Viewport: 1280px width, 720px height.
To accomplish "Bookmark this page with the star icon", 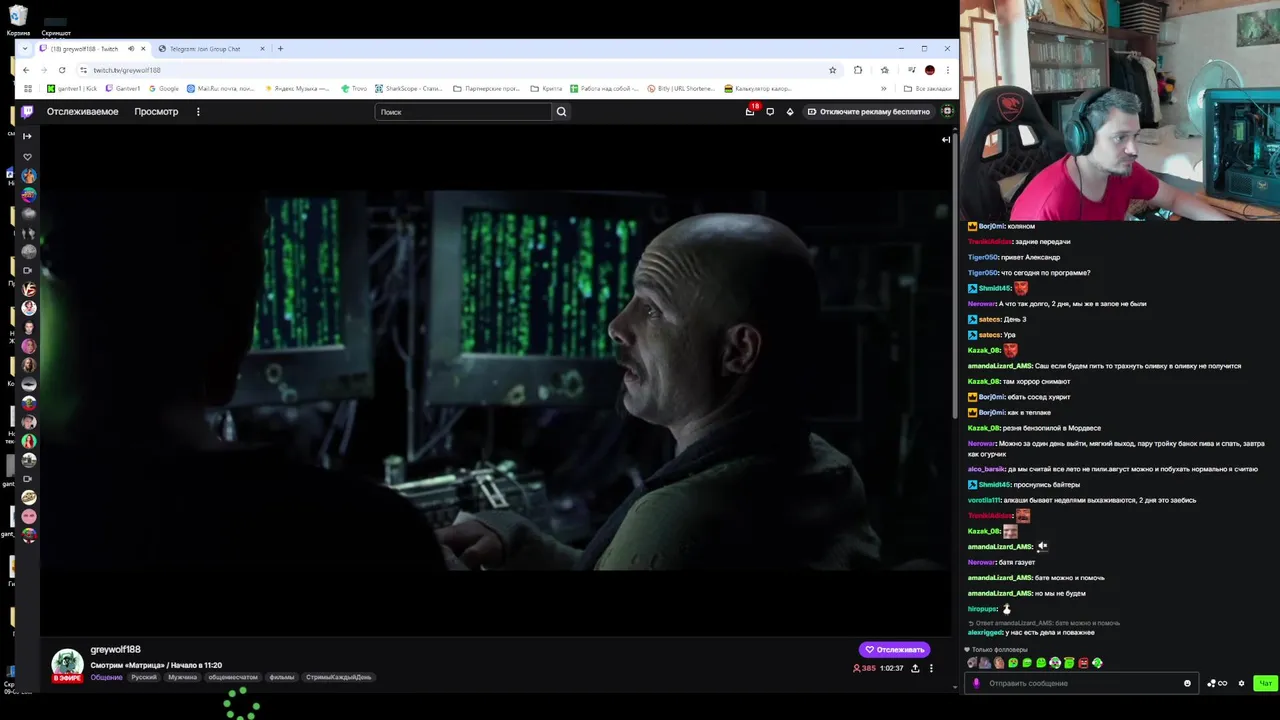I will 832,70.
